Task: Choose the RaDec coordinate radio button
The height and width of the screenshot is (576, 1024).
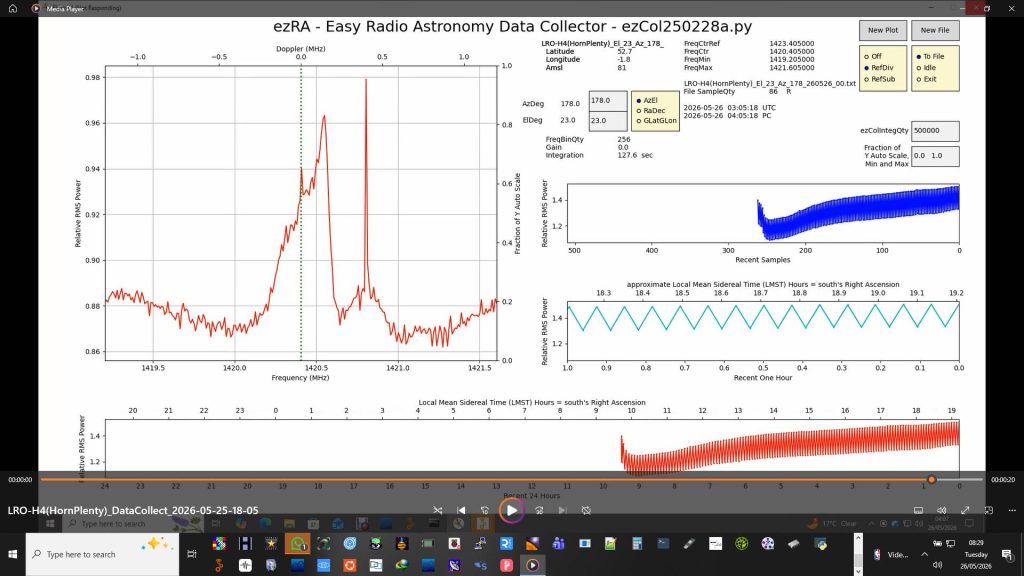Action: point(650,110)
